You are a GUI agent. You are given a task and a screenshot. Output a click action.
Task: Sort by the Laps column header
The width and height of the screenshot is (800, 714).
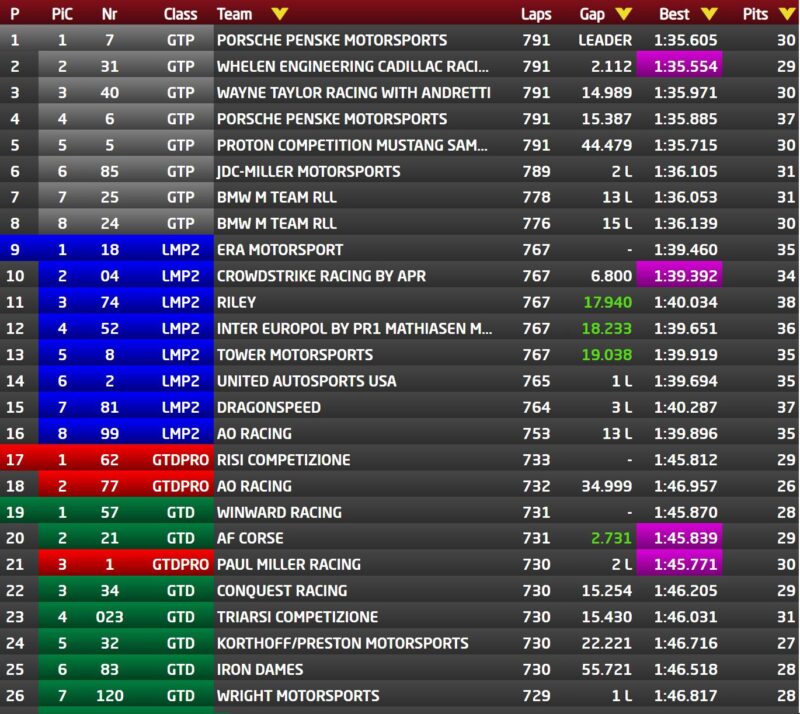pyautogui.click(x=536, y=14)
